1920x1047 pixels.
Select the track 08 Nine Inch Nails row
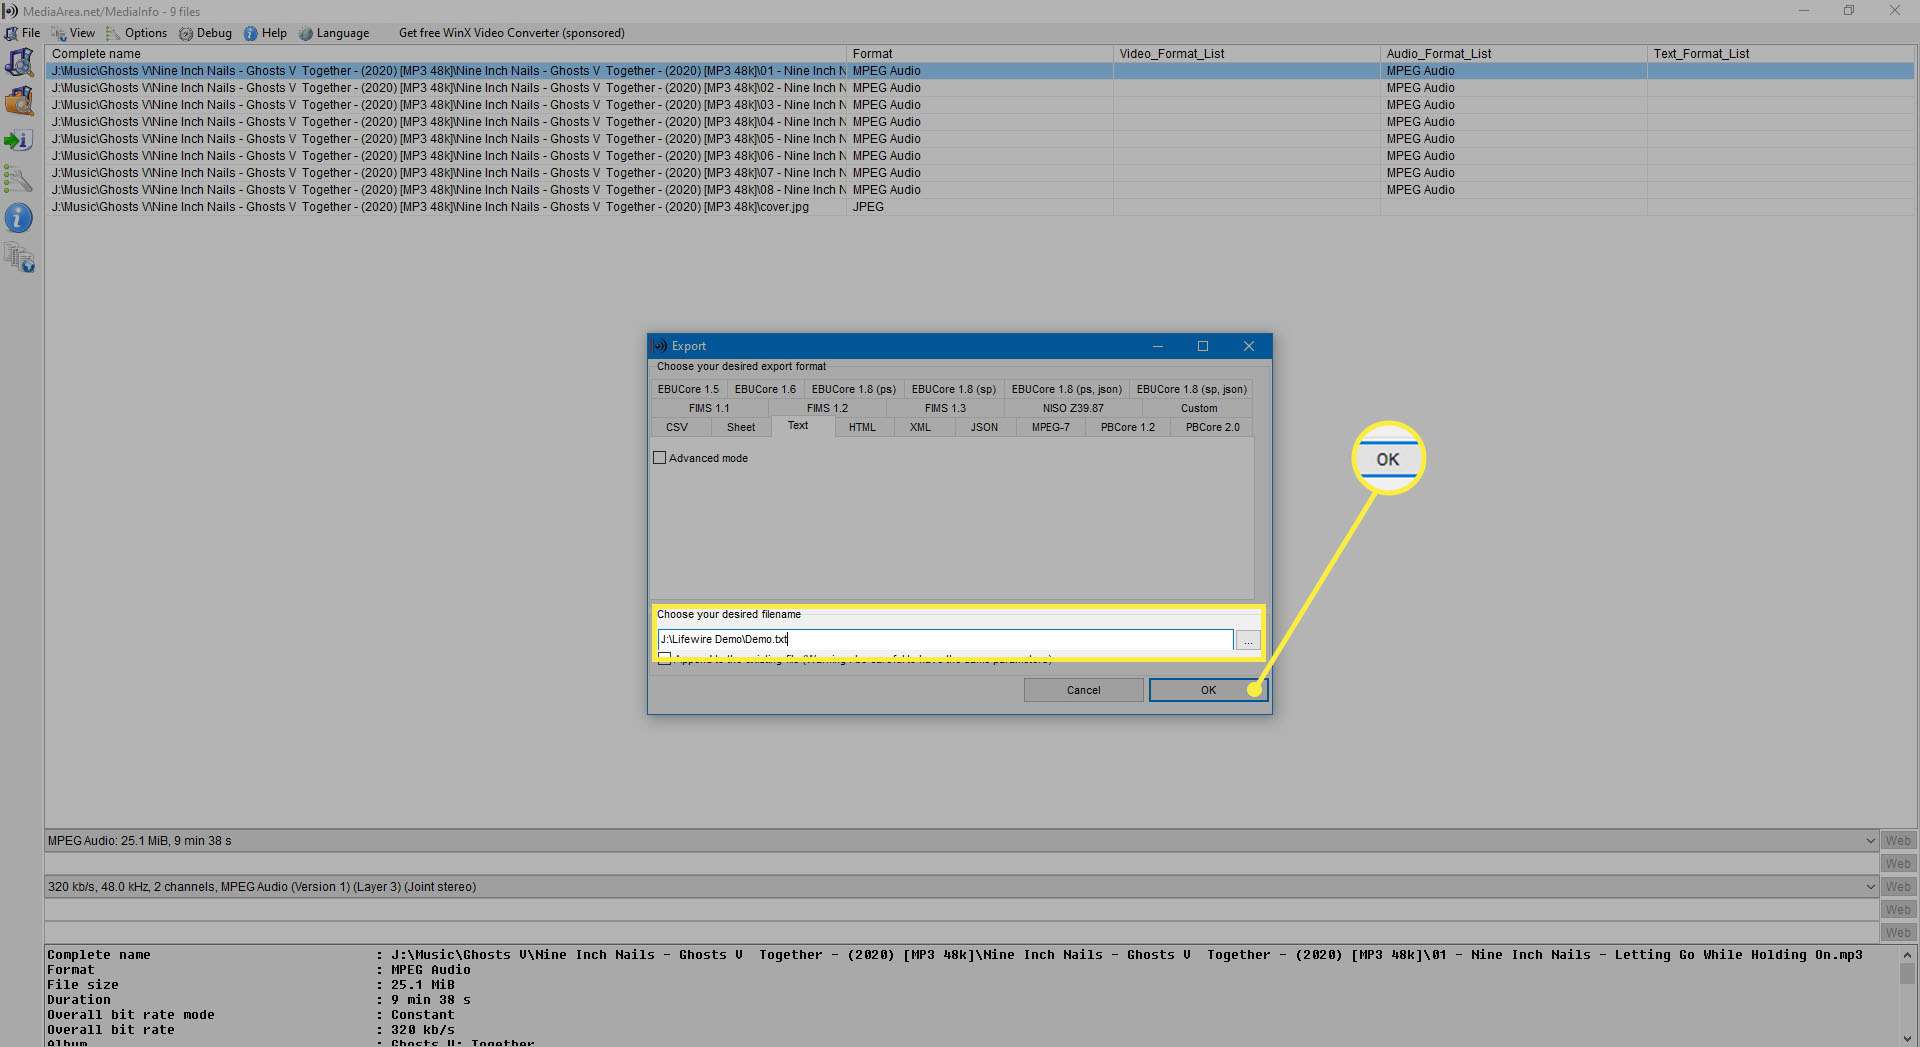click(980, 190)
